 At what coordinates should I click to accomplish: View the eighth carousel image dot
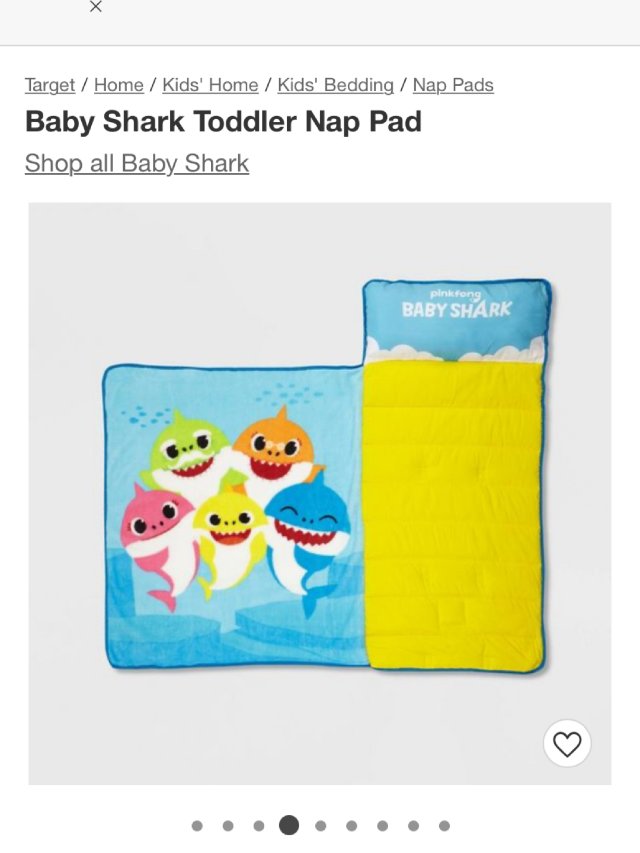[414, 826]
